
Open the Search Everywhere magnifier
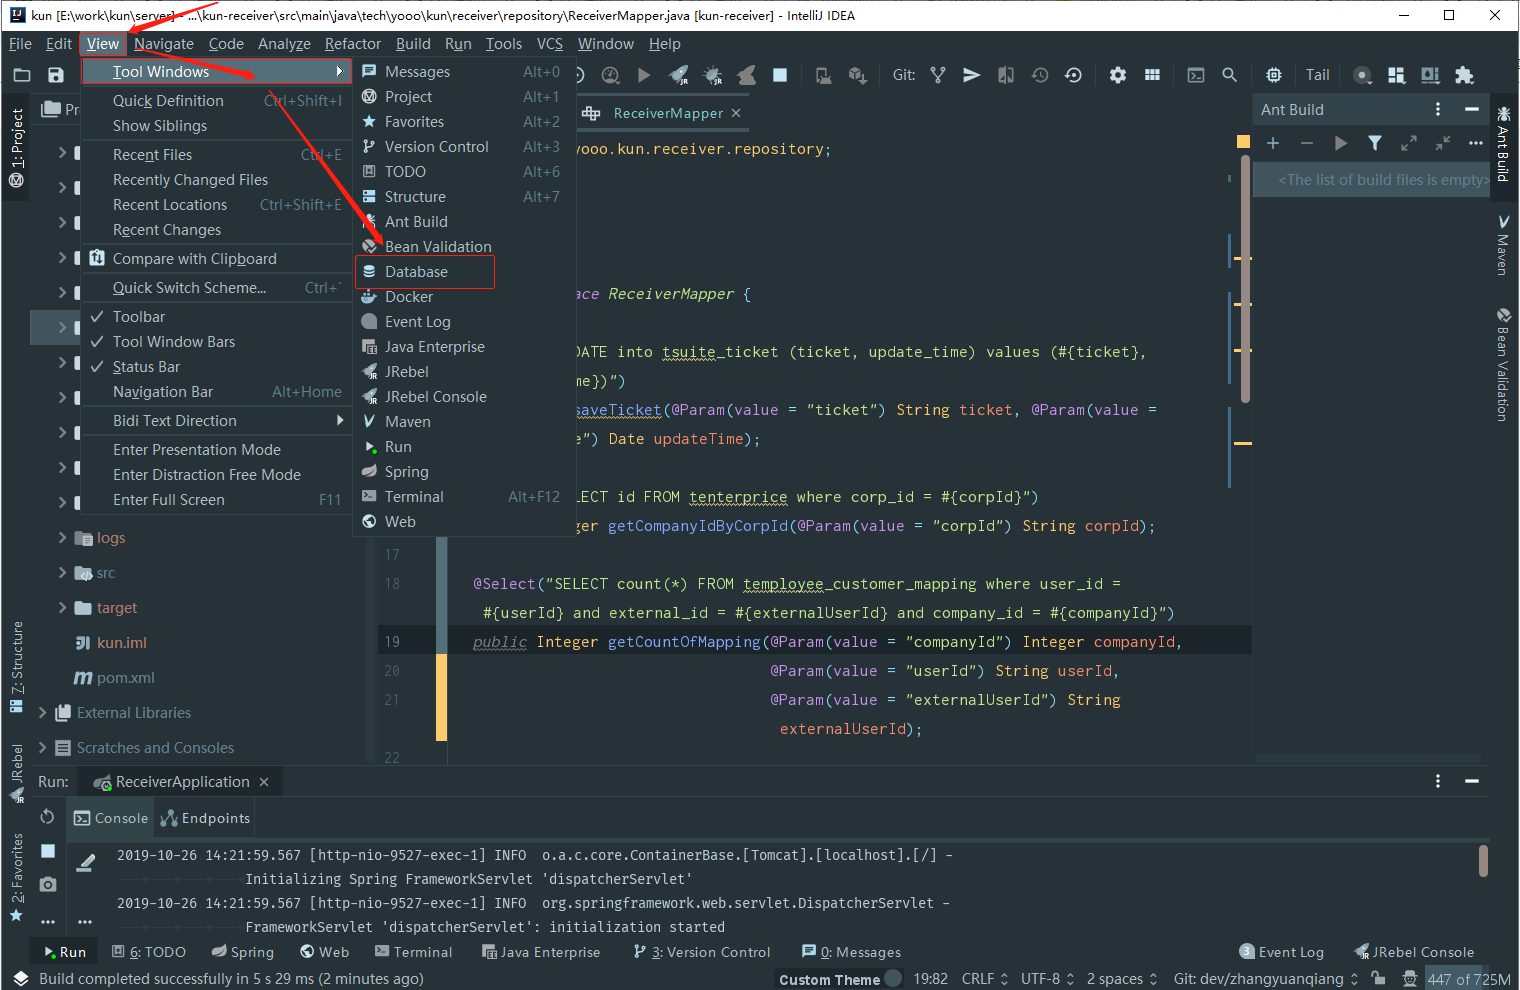click(x=1230, y=75)
